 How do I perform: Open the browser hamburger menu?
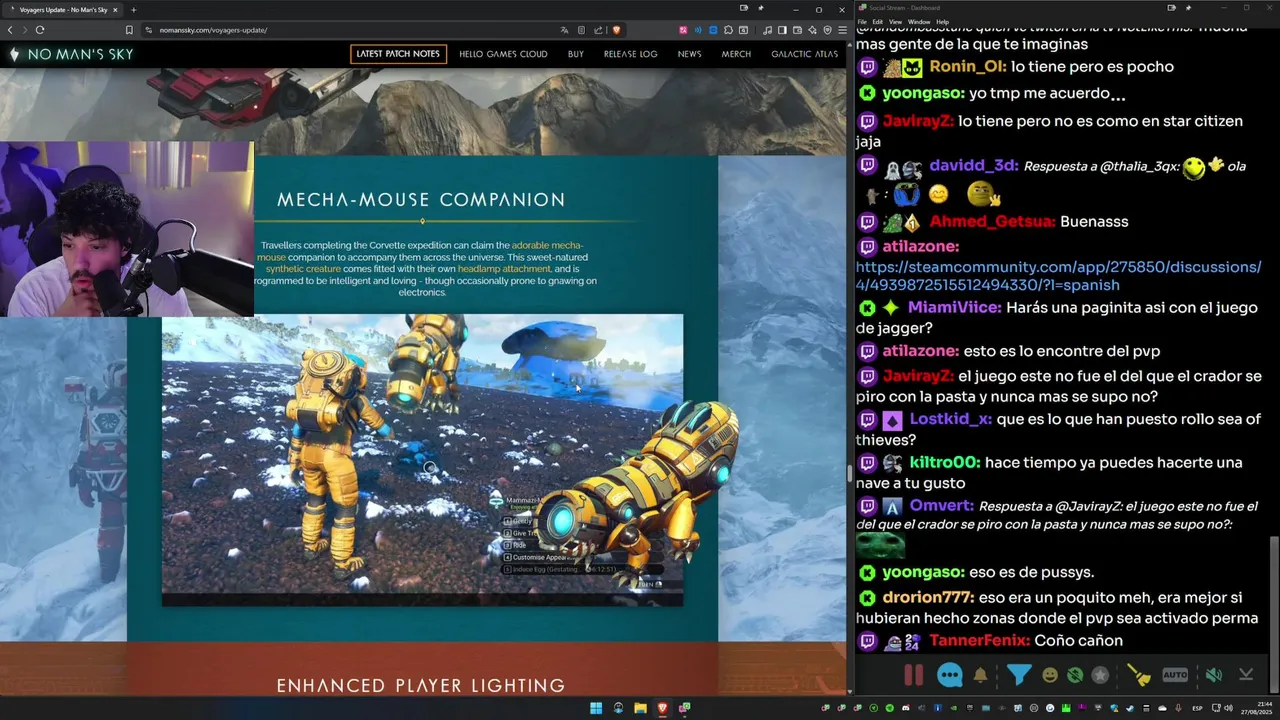tap(842, 30)
